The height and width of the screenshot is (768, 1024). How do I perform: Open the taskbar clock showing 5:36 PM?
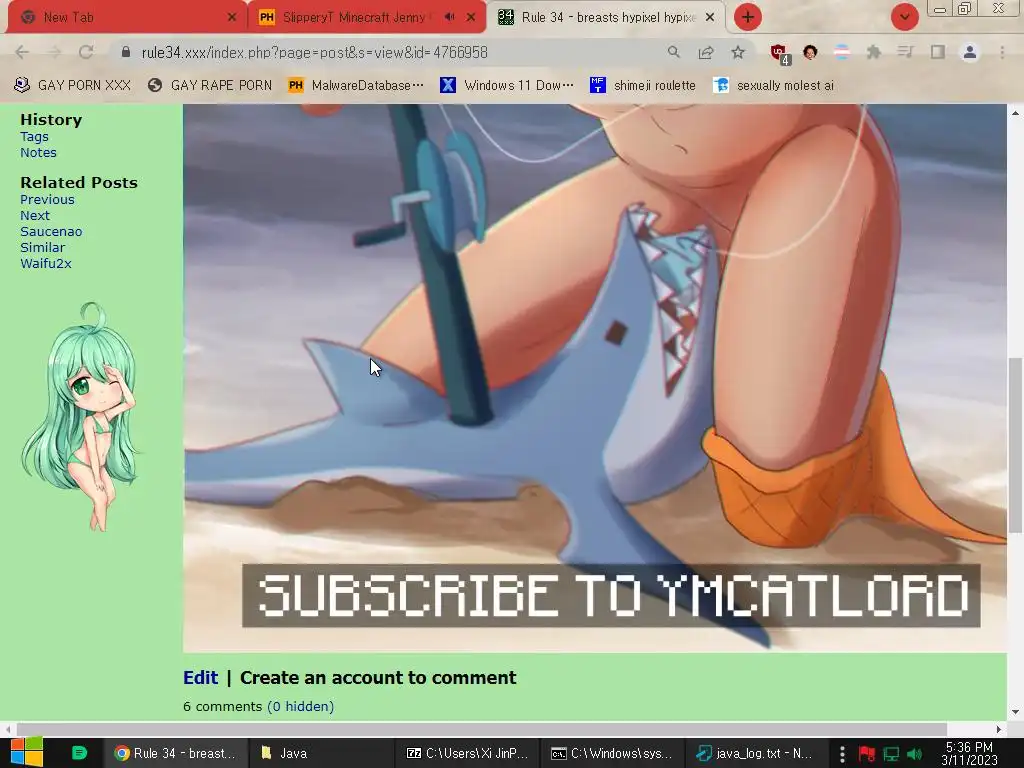point(969,753)
